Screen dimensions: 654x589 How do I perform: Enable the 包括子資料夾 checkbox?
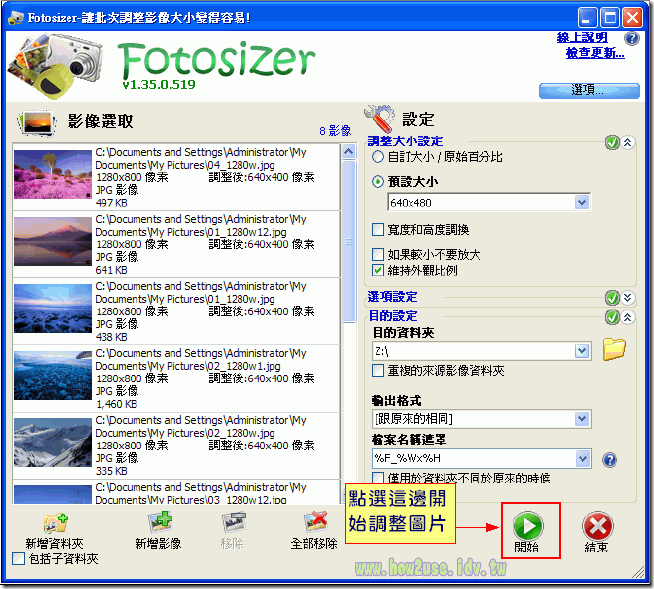coord(18,559)
